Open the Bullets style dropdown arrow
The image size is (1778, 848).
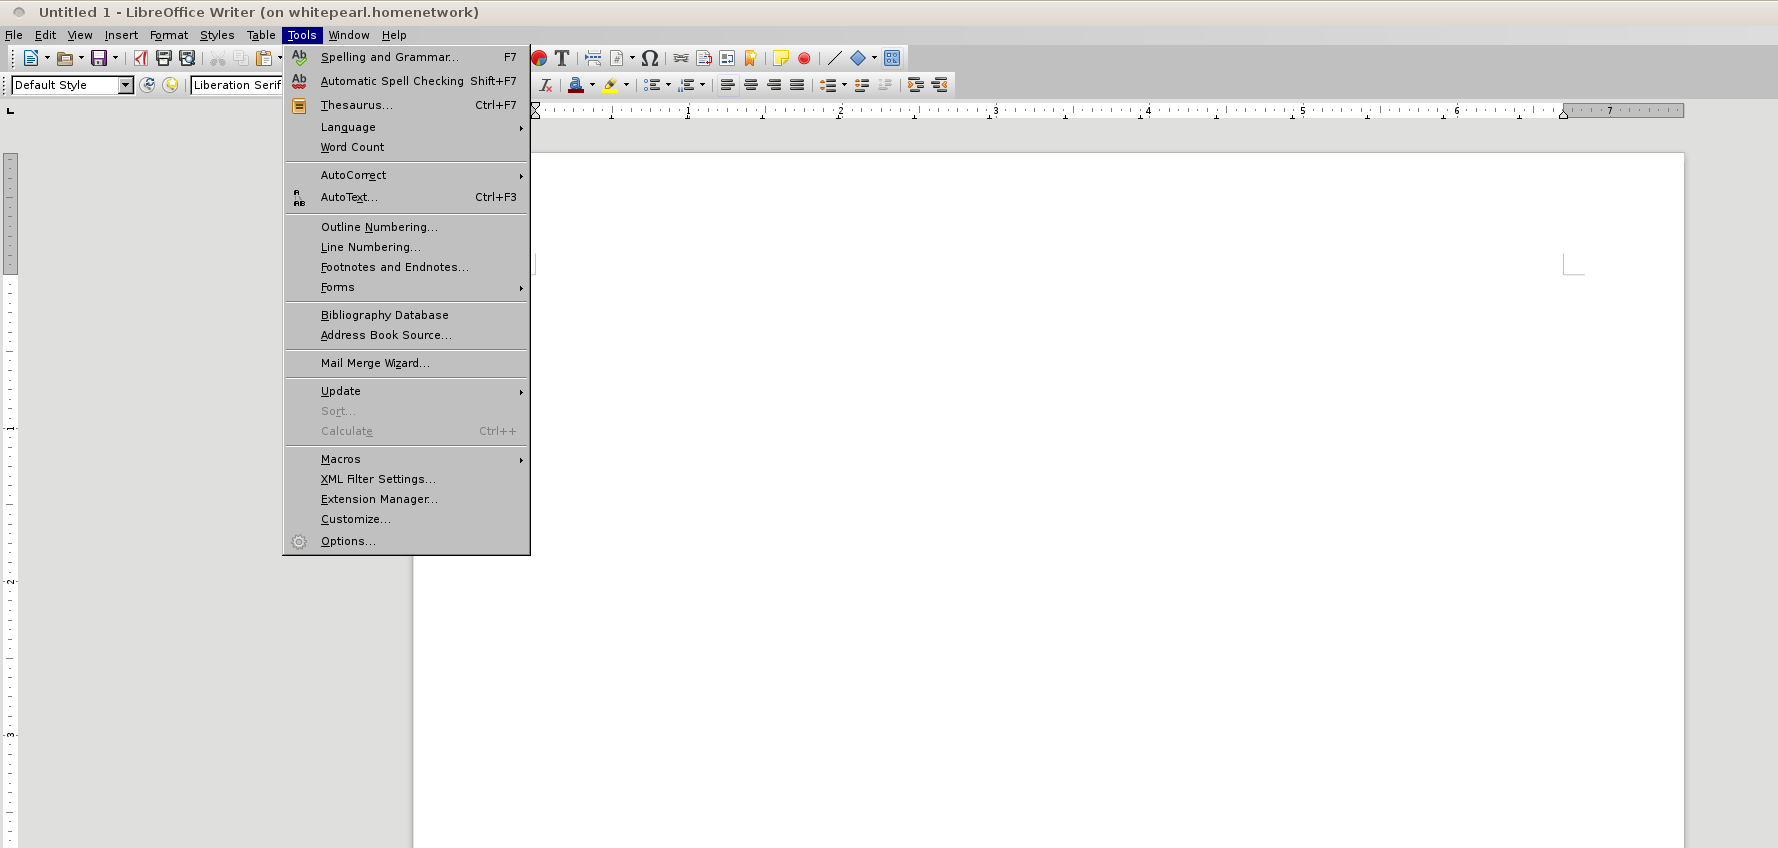(x=668, y=85)
